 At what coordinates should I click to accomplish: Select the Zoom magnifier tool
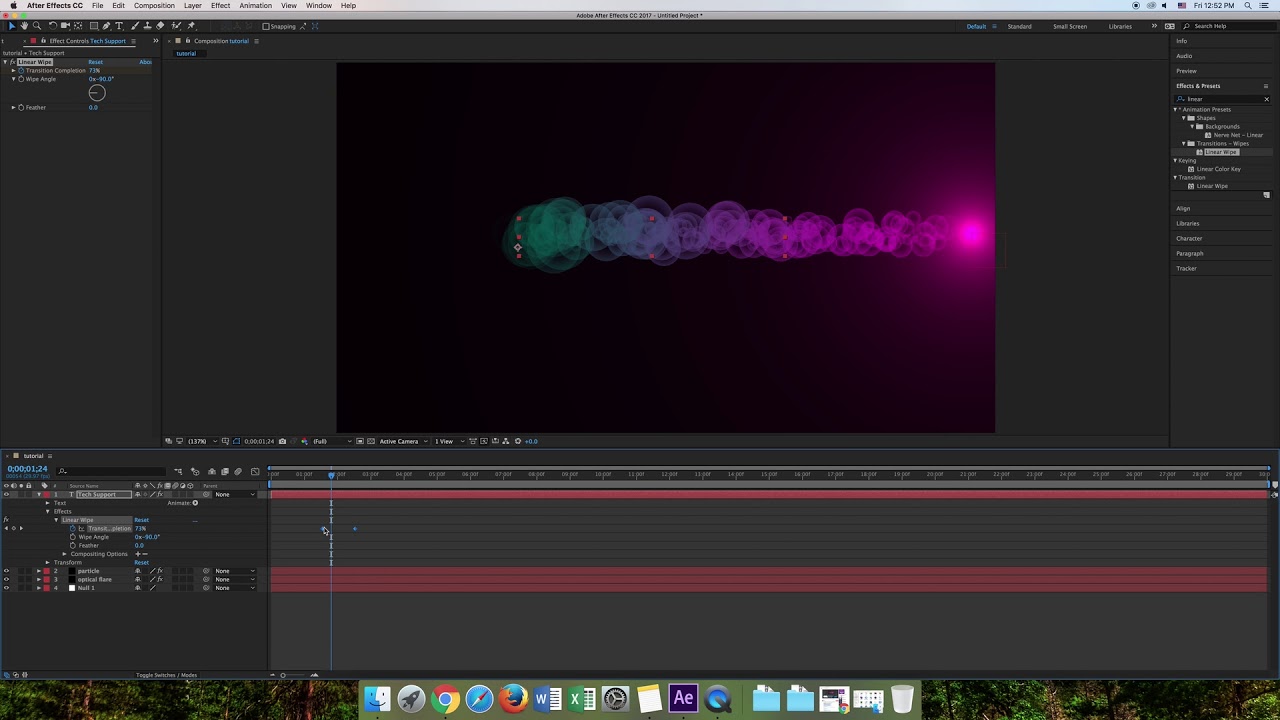coord(37,26)
